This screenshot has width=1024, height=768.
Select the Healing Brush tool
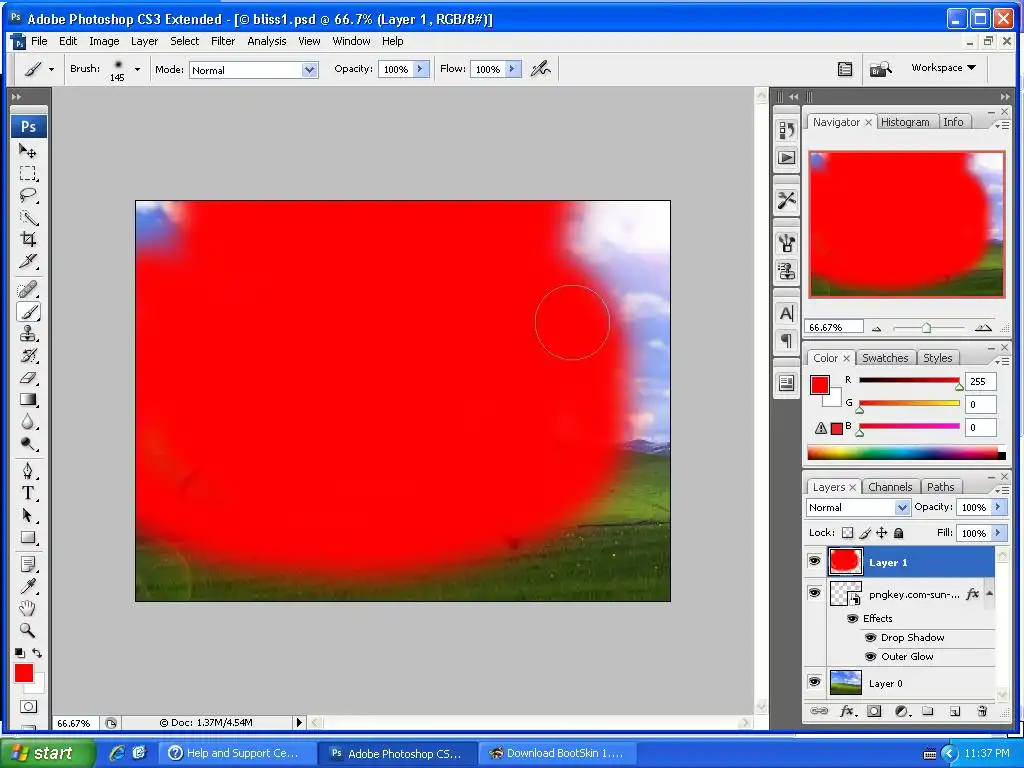[27, 289]
